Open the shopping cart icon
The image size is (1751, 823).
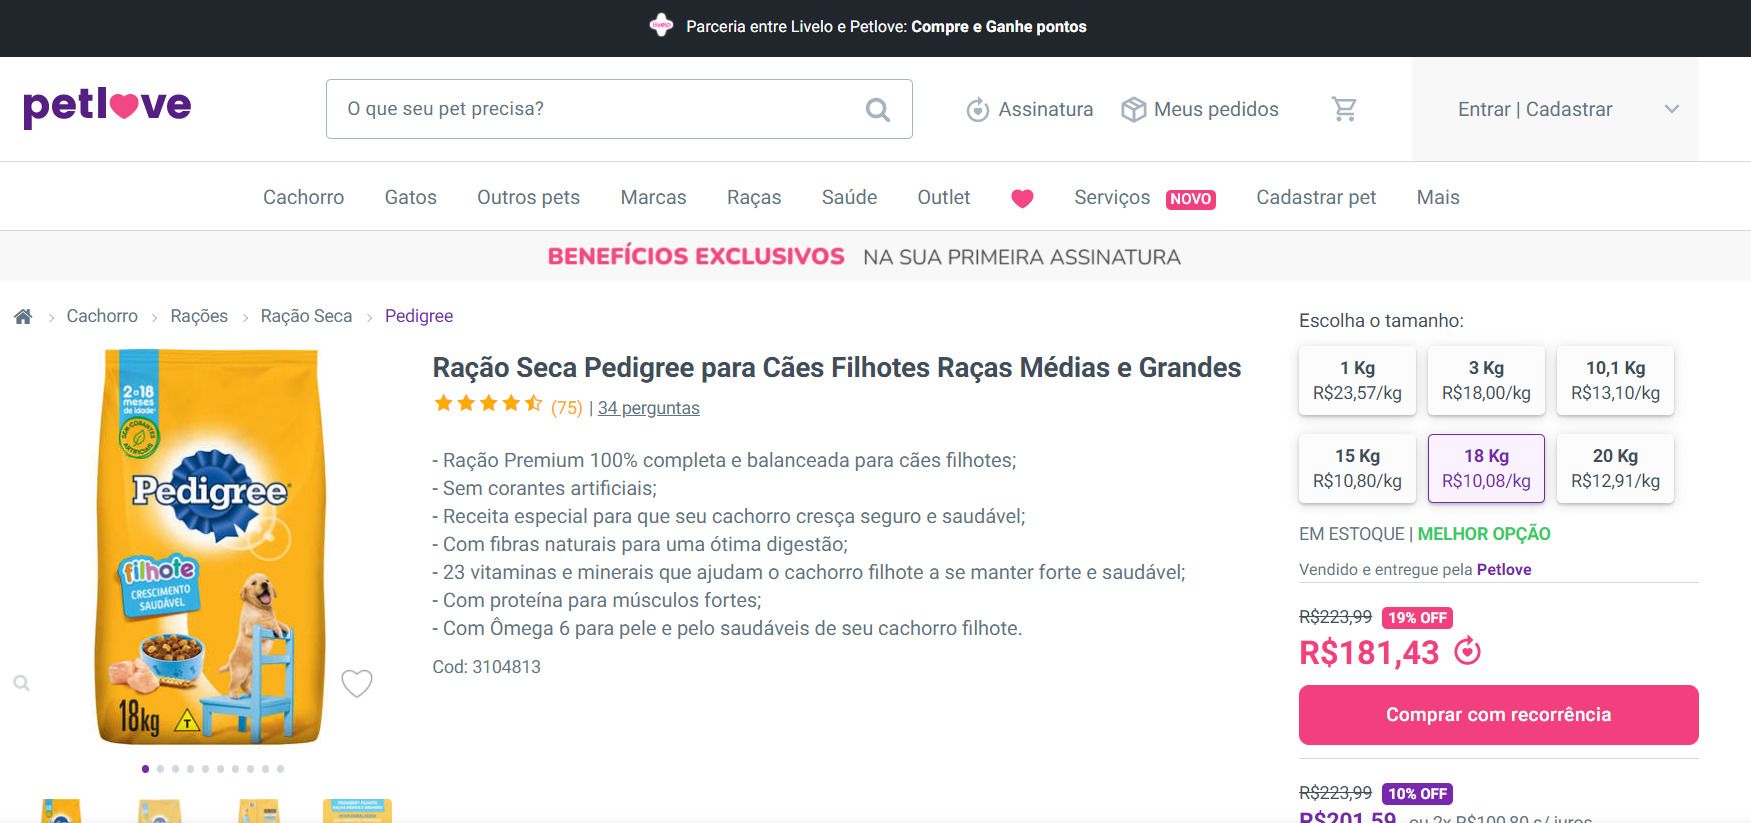pyautogui.click(x=1344, y=109)
